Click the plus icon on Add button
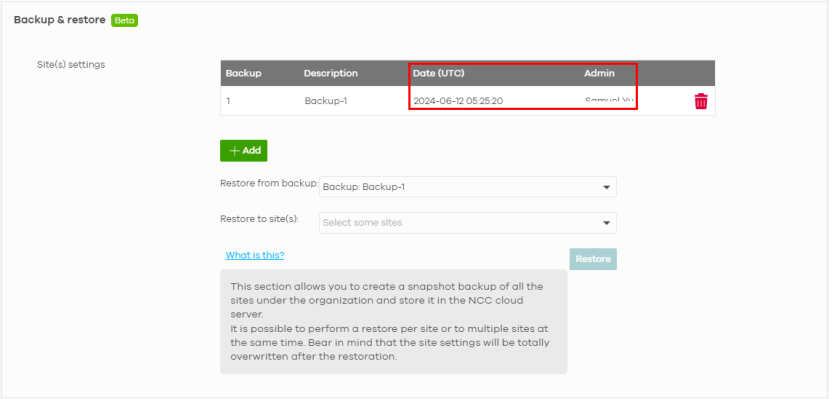 (x=234, y=151)
